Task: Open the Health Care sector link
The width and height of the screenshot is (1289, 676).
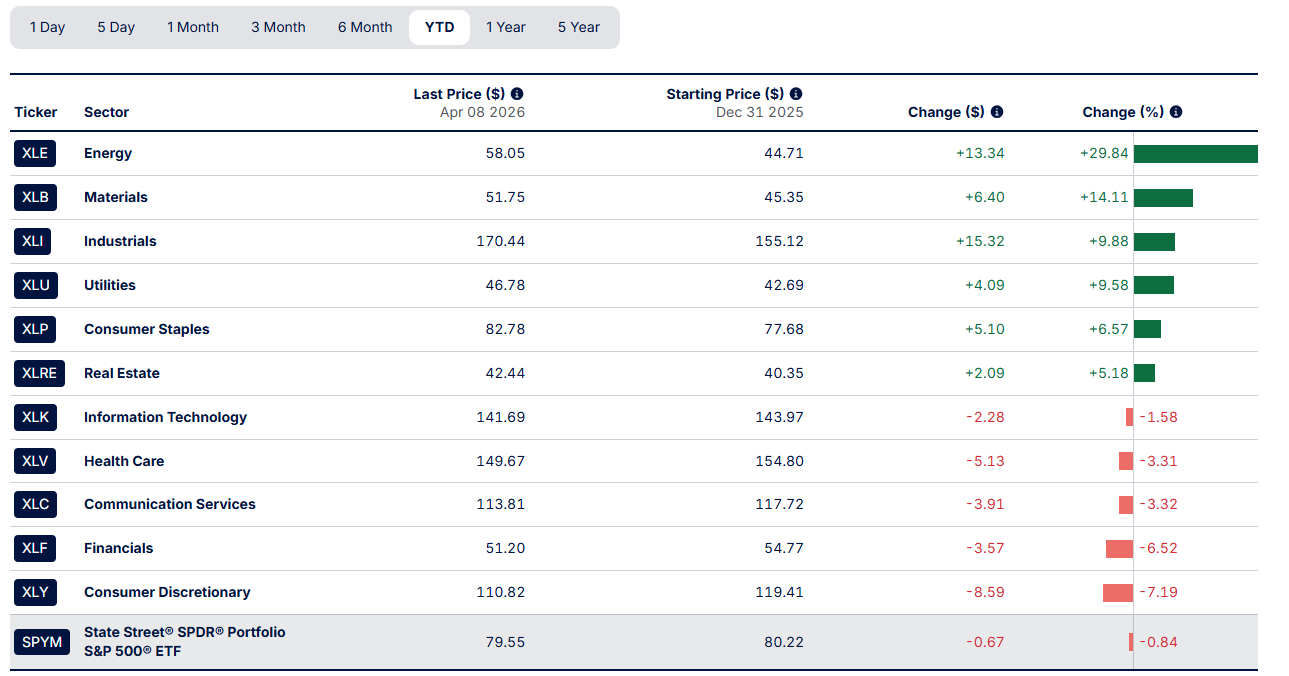Action: pos(124,461)
